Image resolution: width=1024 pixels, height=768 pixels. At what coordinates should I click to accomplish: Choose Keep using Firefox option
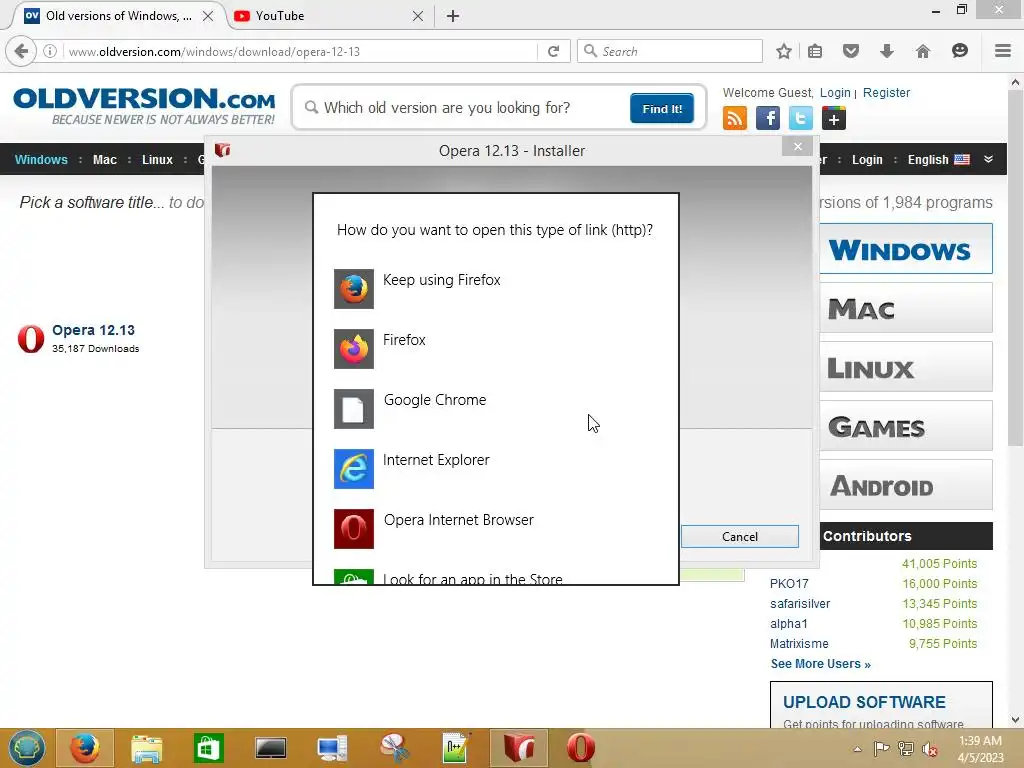495,289
